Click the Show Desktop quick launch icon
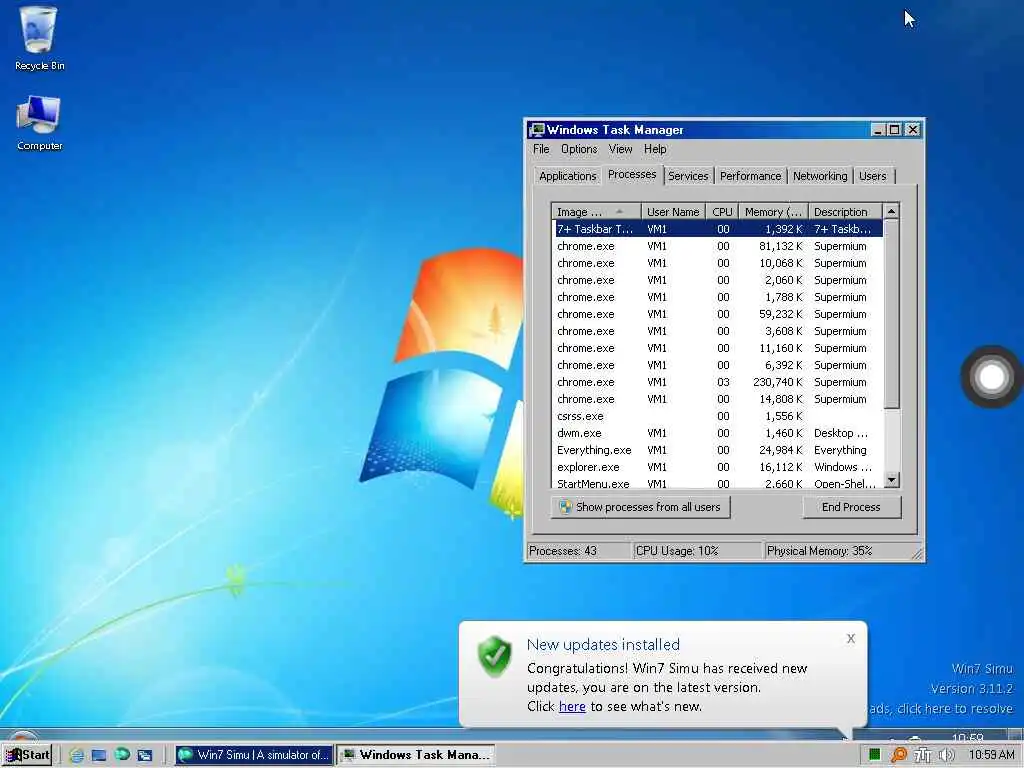 point(99,755)
